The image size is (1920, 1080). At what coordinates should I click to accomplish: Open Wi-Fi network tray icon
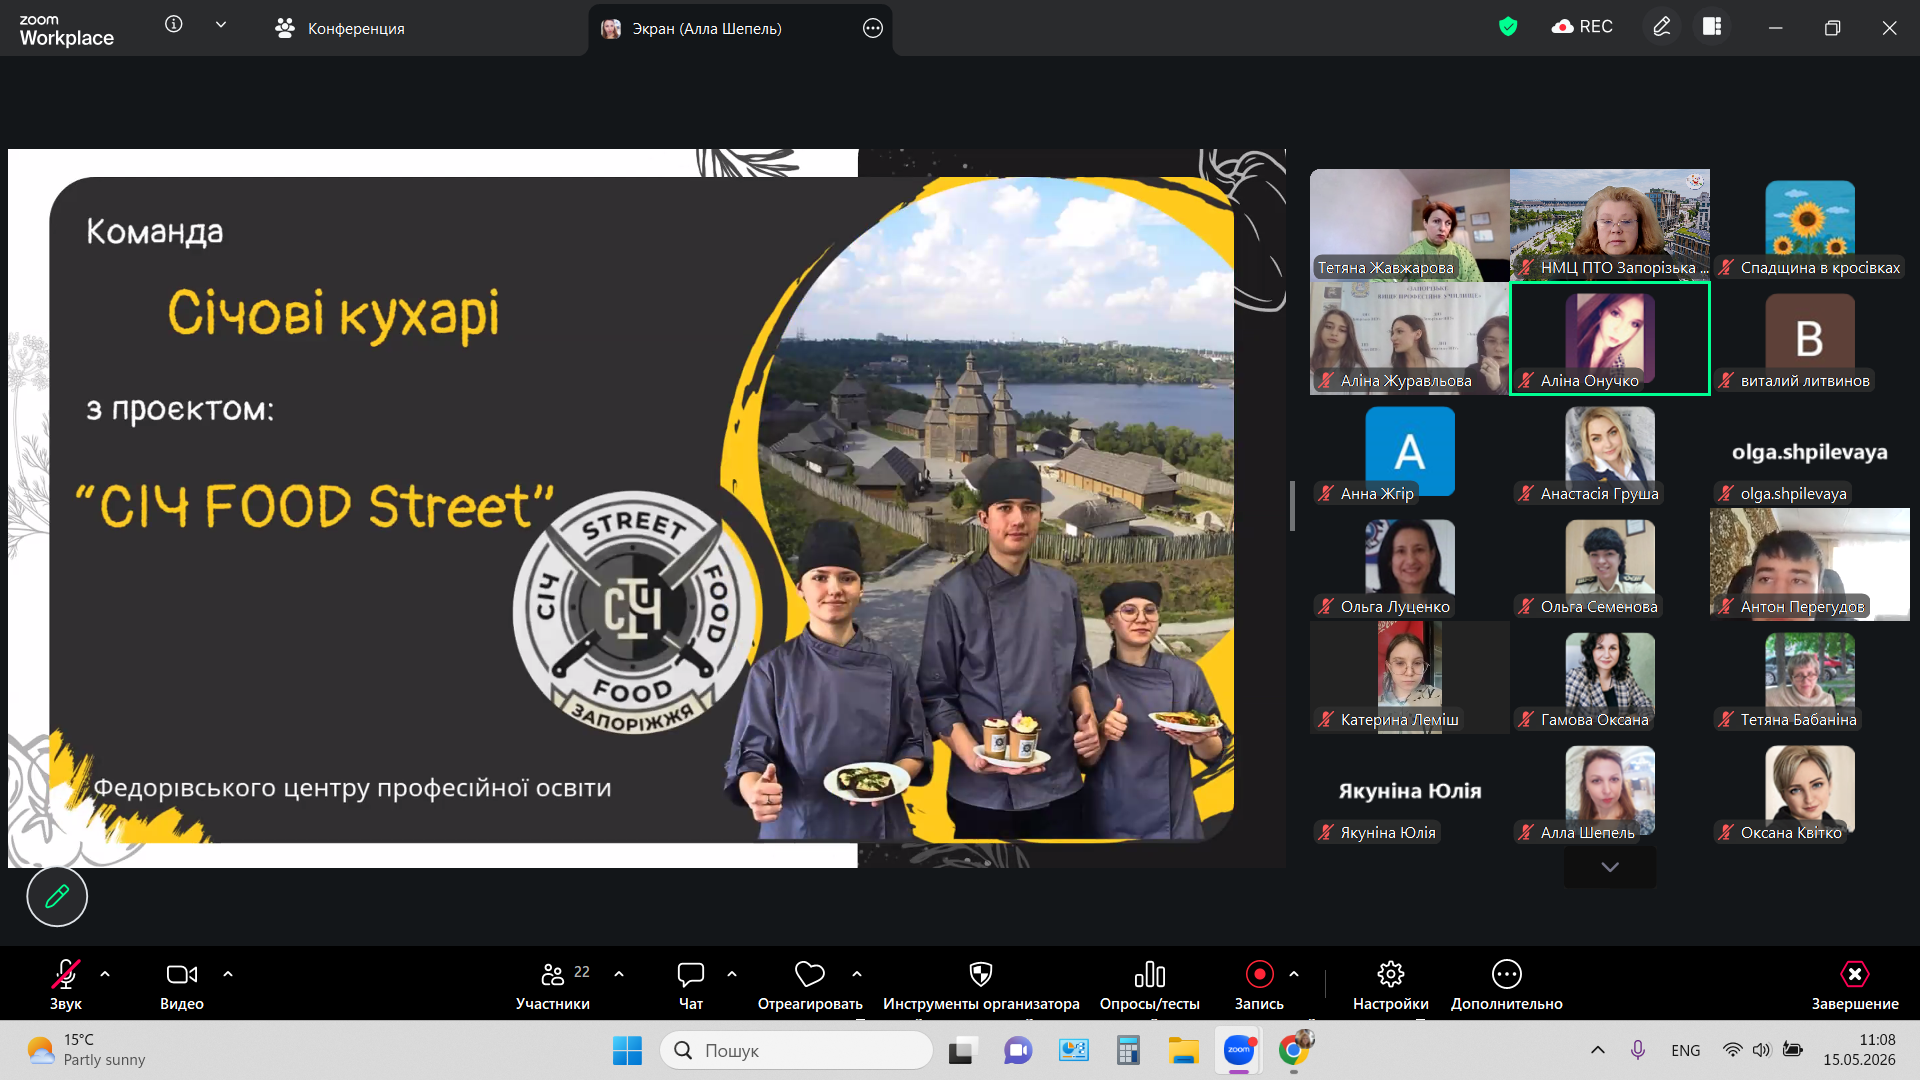coord(1732,1050)
